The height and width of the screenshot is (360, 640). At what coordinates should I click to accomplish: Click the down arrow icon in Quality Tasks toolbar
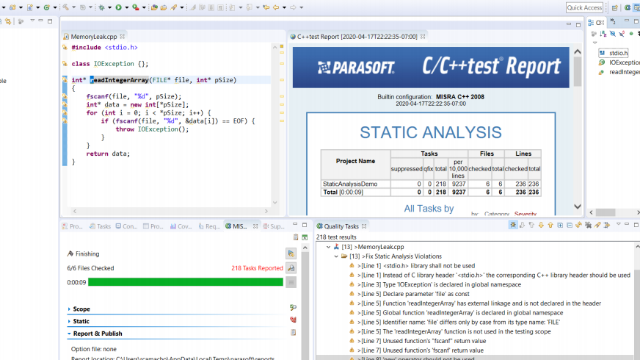click(541, 225)
